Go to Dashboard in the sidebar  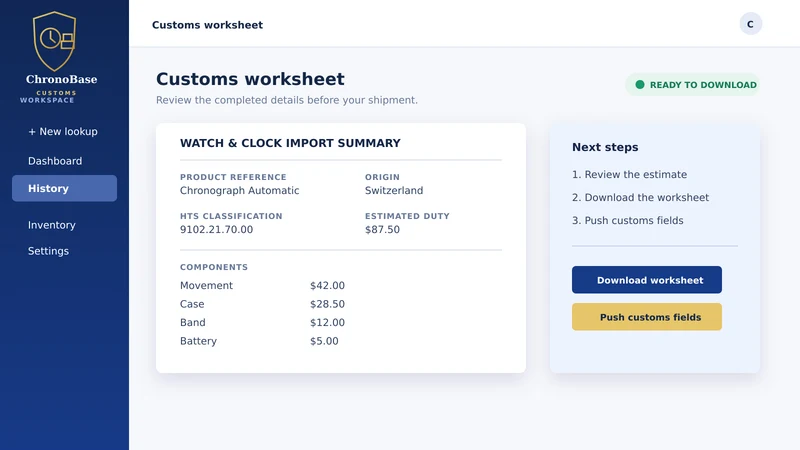pos(55,161)
